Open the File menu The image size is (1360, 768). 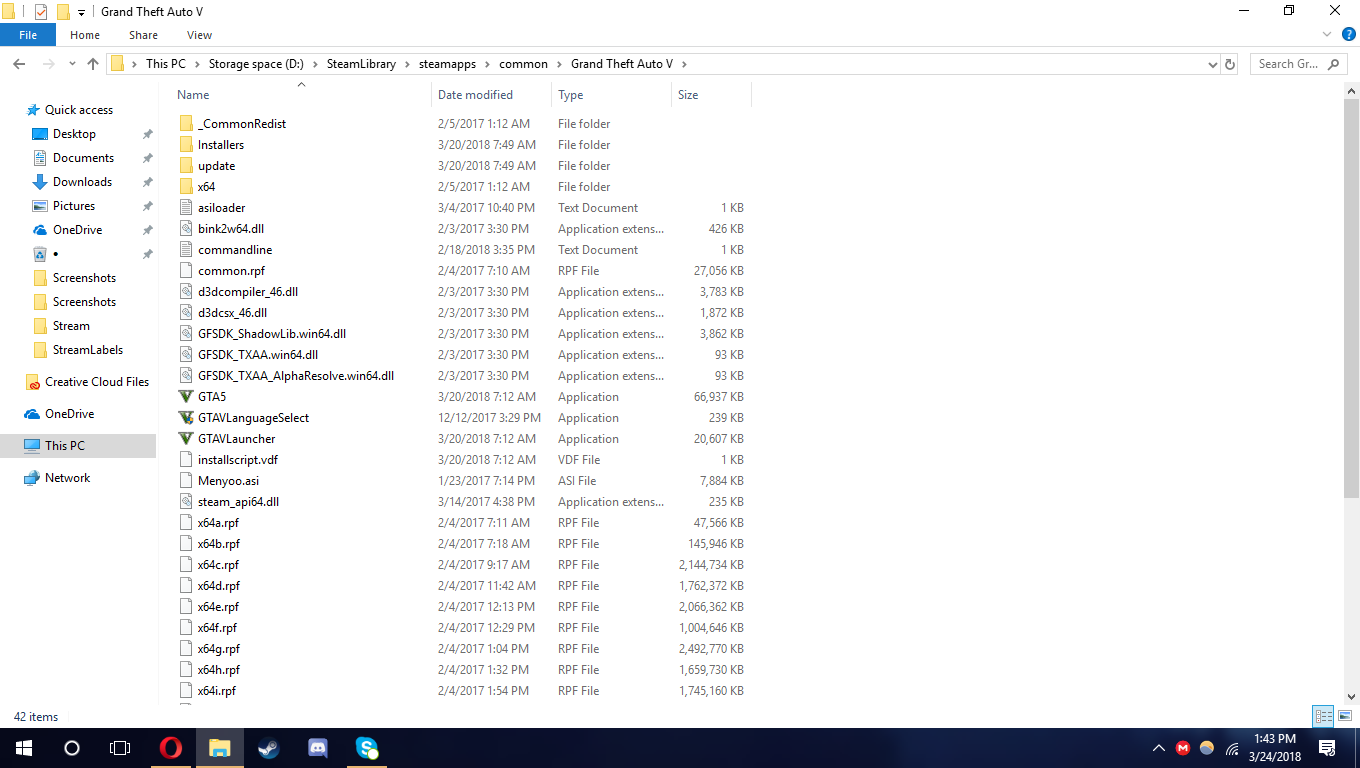[28, 35]
